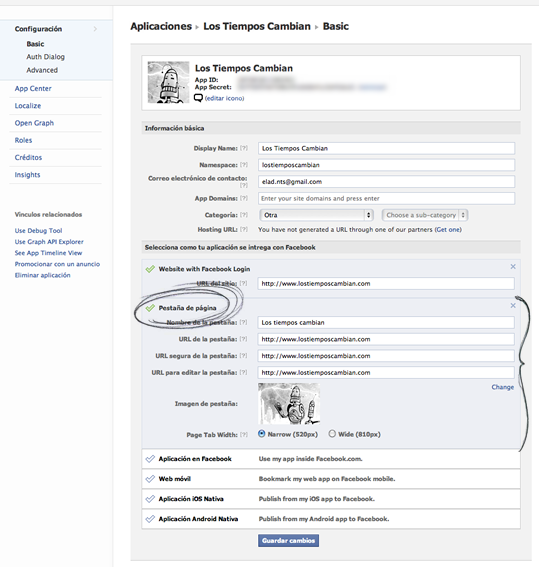539x567 pixels.
Task: Open the App Domains help question mark
Action: [244, 198]
